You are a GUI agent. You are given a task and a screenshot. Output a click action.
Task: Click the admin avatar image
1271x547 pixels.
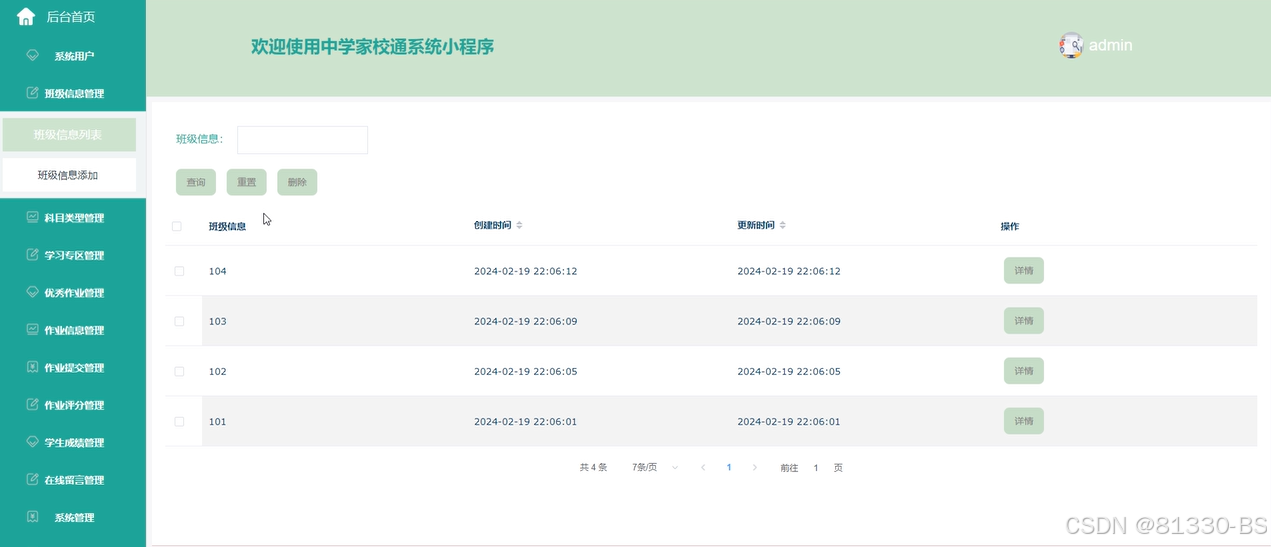point(1071,45)
